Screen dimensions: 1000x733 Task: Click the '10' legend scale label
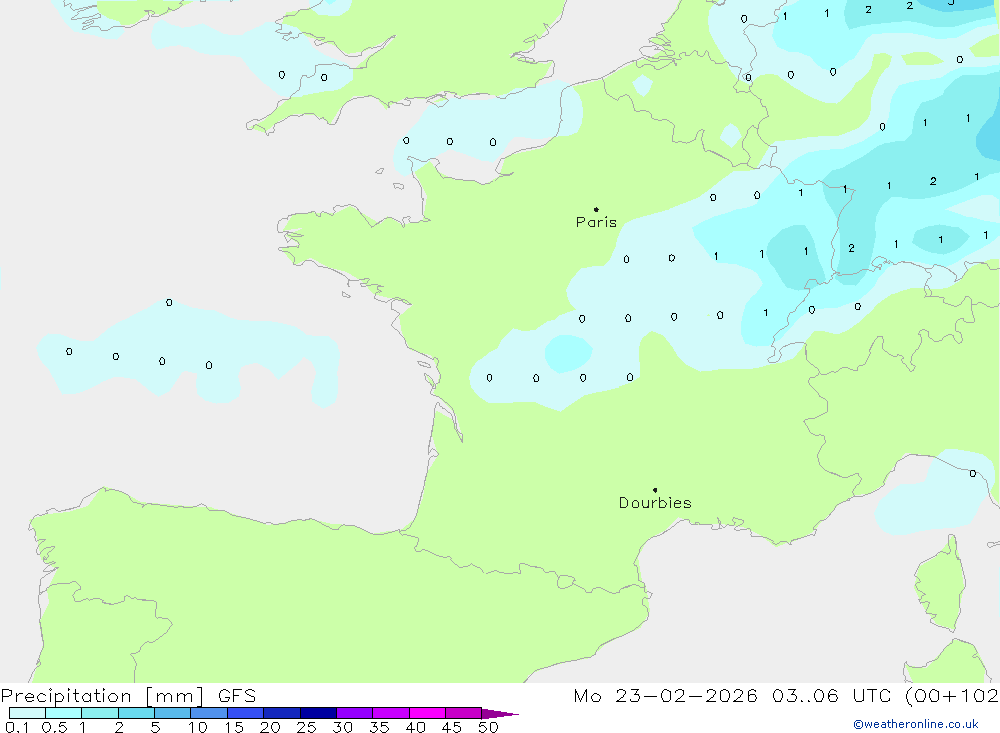click(x=198, y=727)
